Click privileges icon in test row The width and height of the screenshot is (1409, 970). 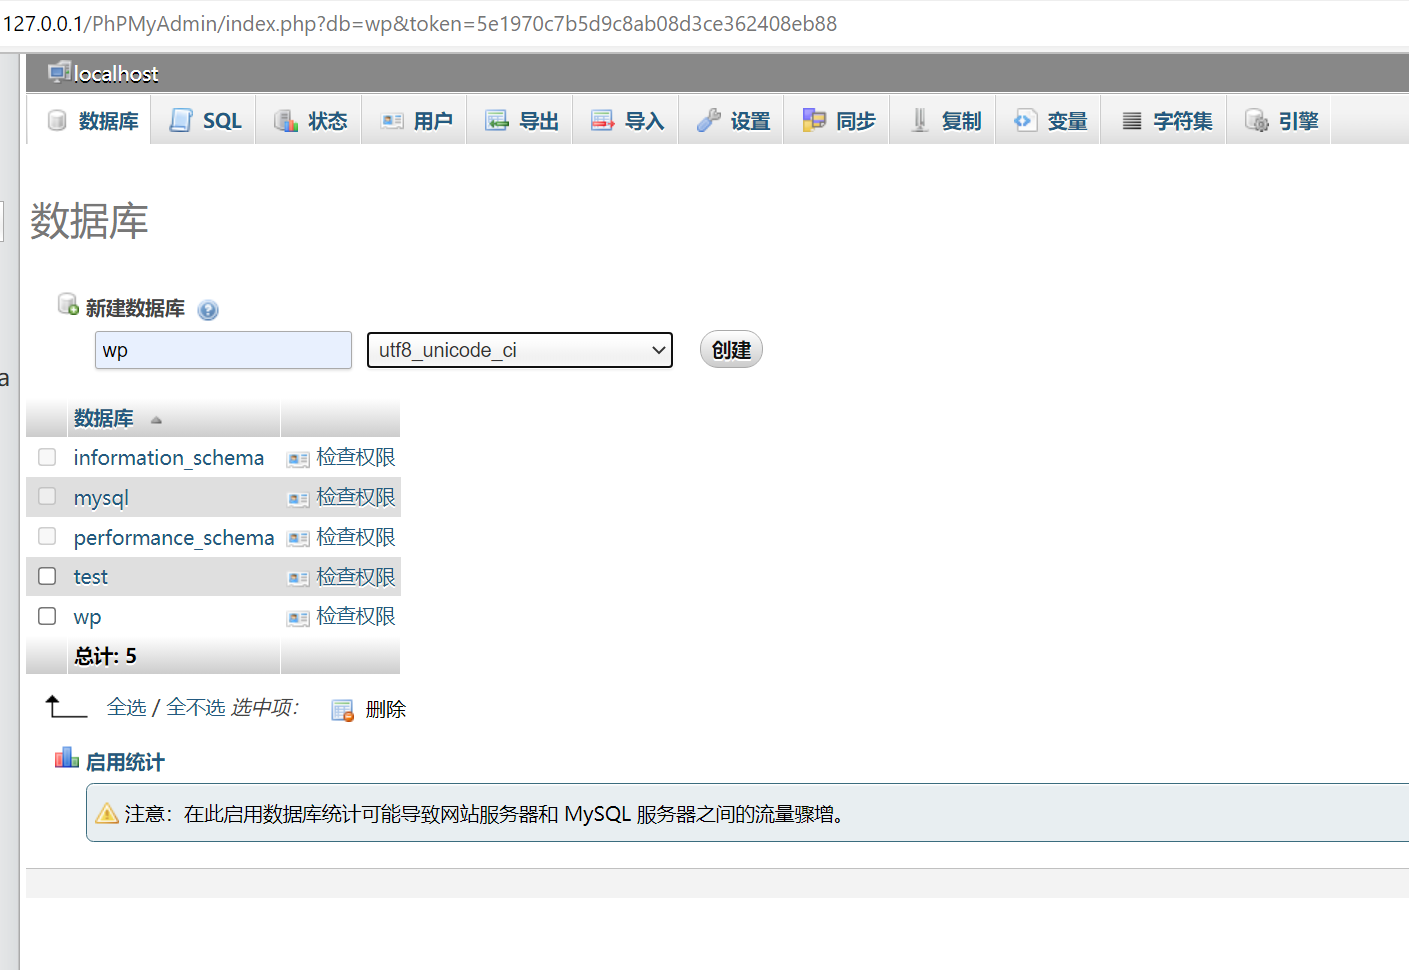(298, 578)
